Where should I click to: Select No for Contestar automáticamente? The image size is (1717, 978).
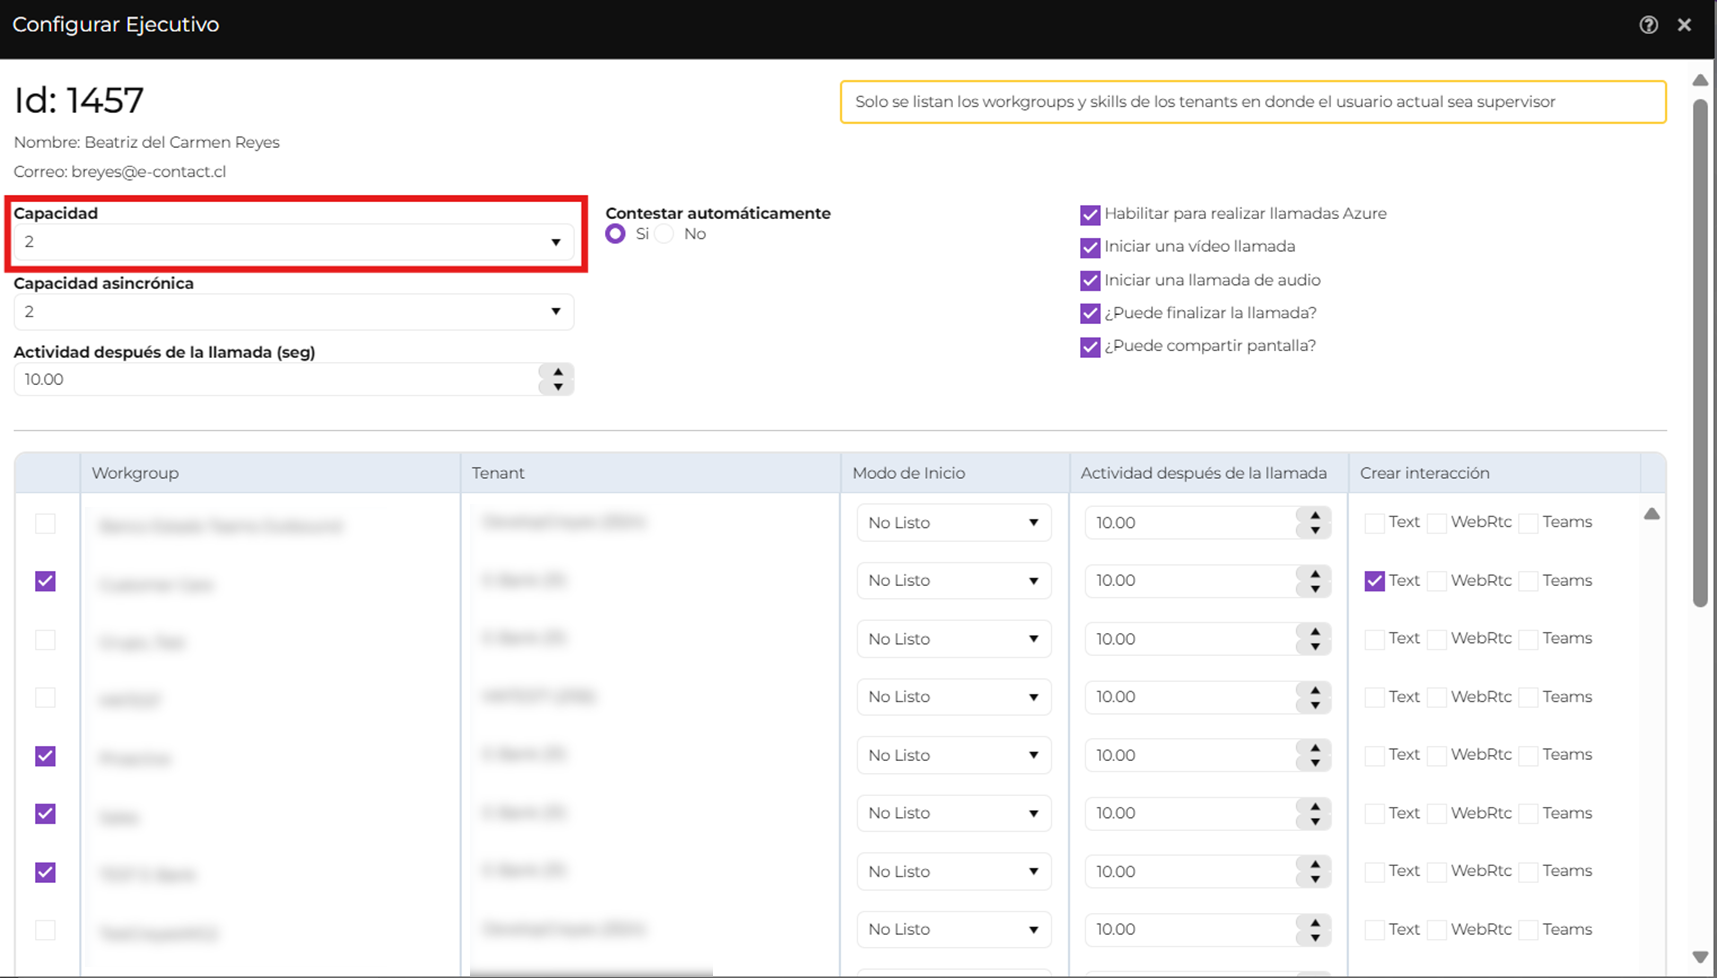pyautogui.click(x=665, y=234)
